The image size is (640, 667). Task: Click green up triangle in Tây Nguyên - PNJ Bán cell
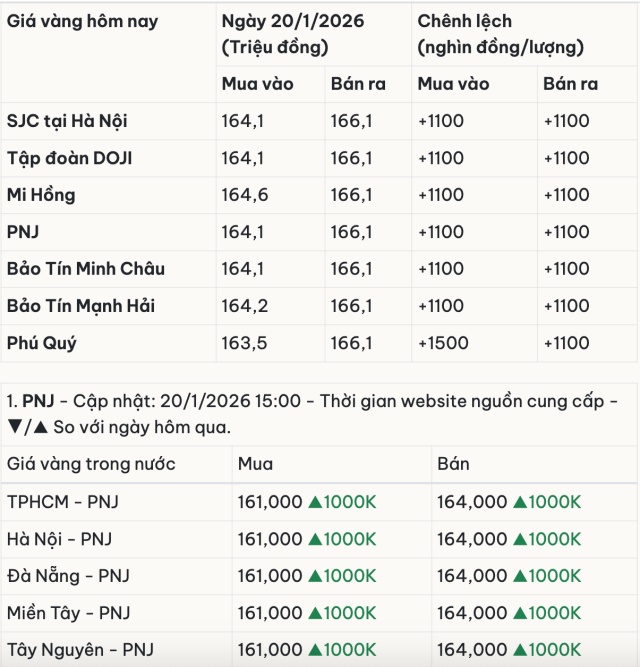coord(520,650)
